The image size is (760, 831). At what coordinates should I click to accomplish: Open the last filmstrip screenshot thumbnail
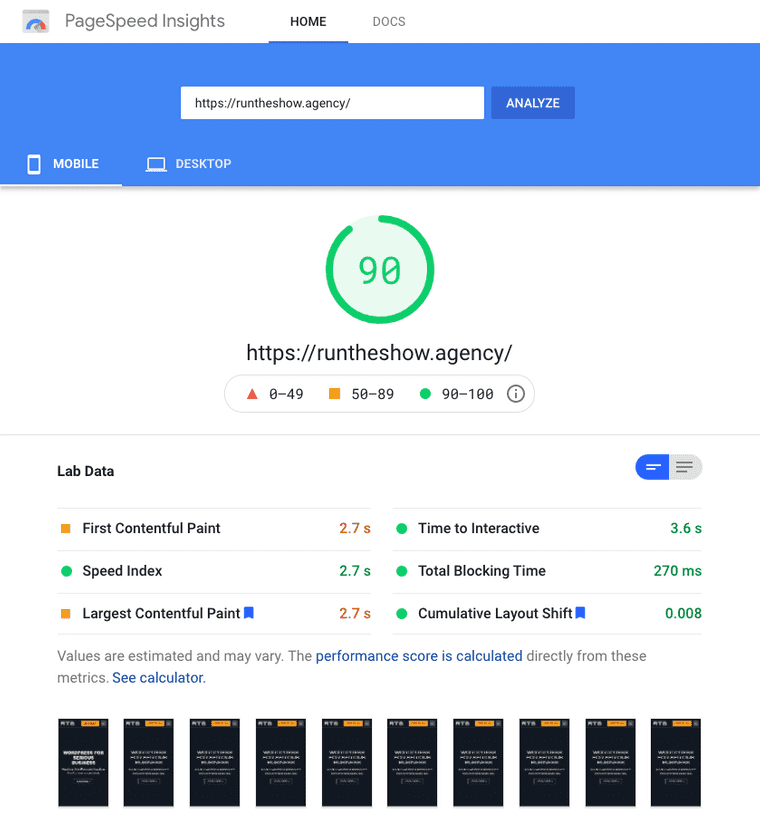click(676, 763)
